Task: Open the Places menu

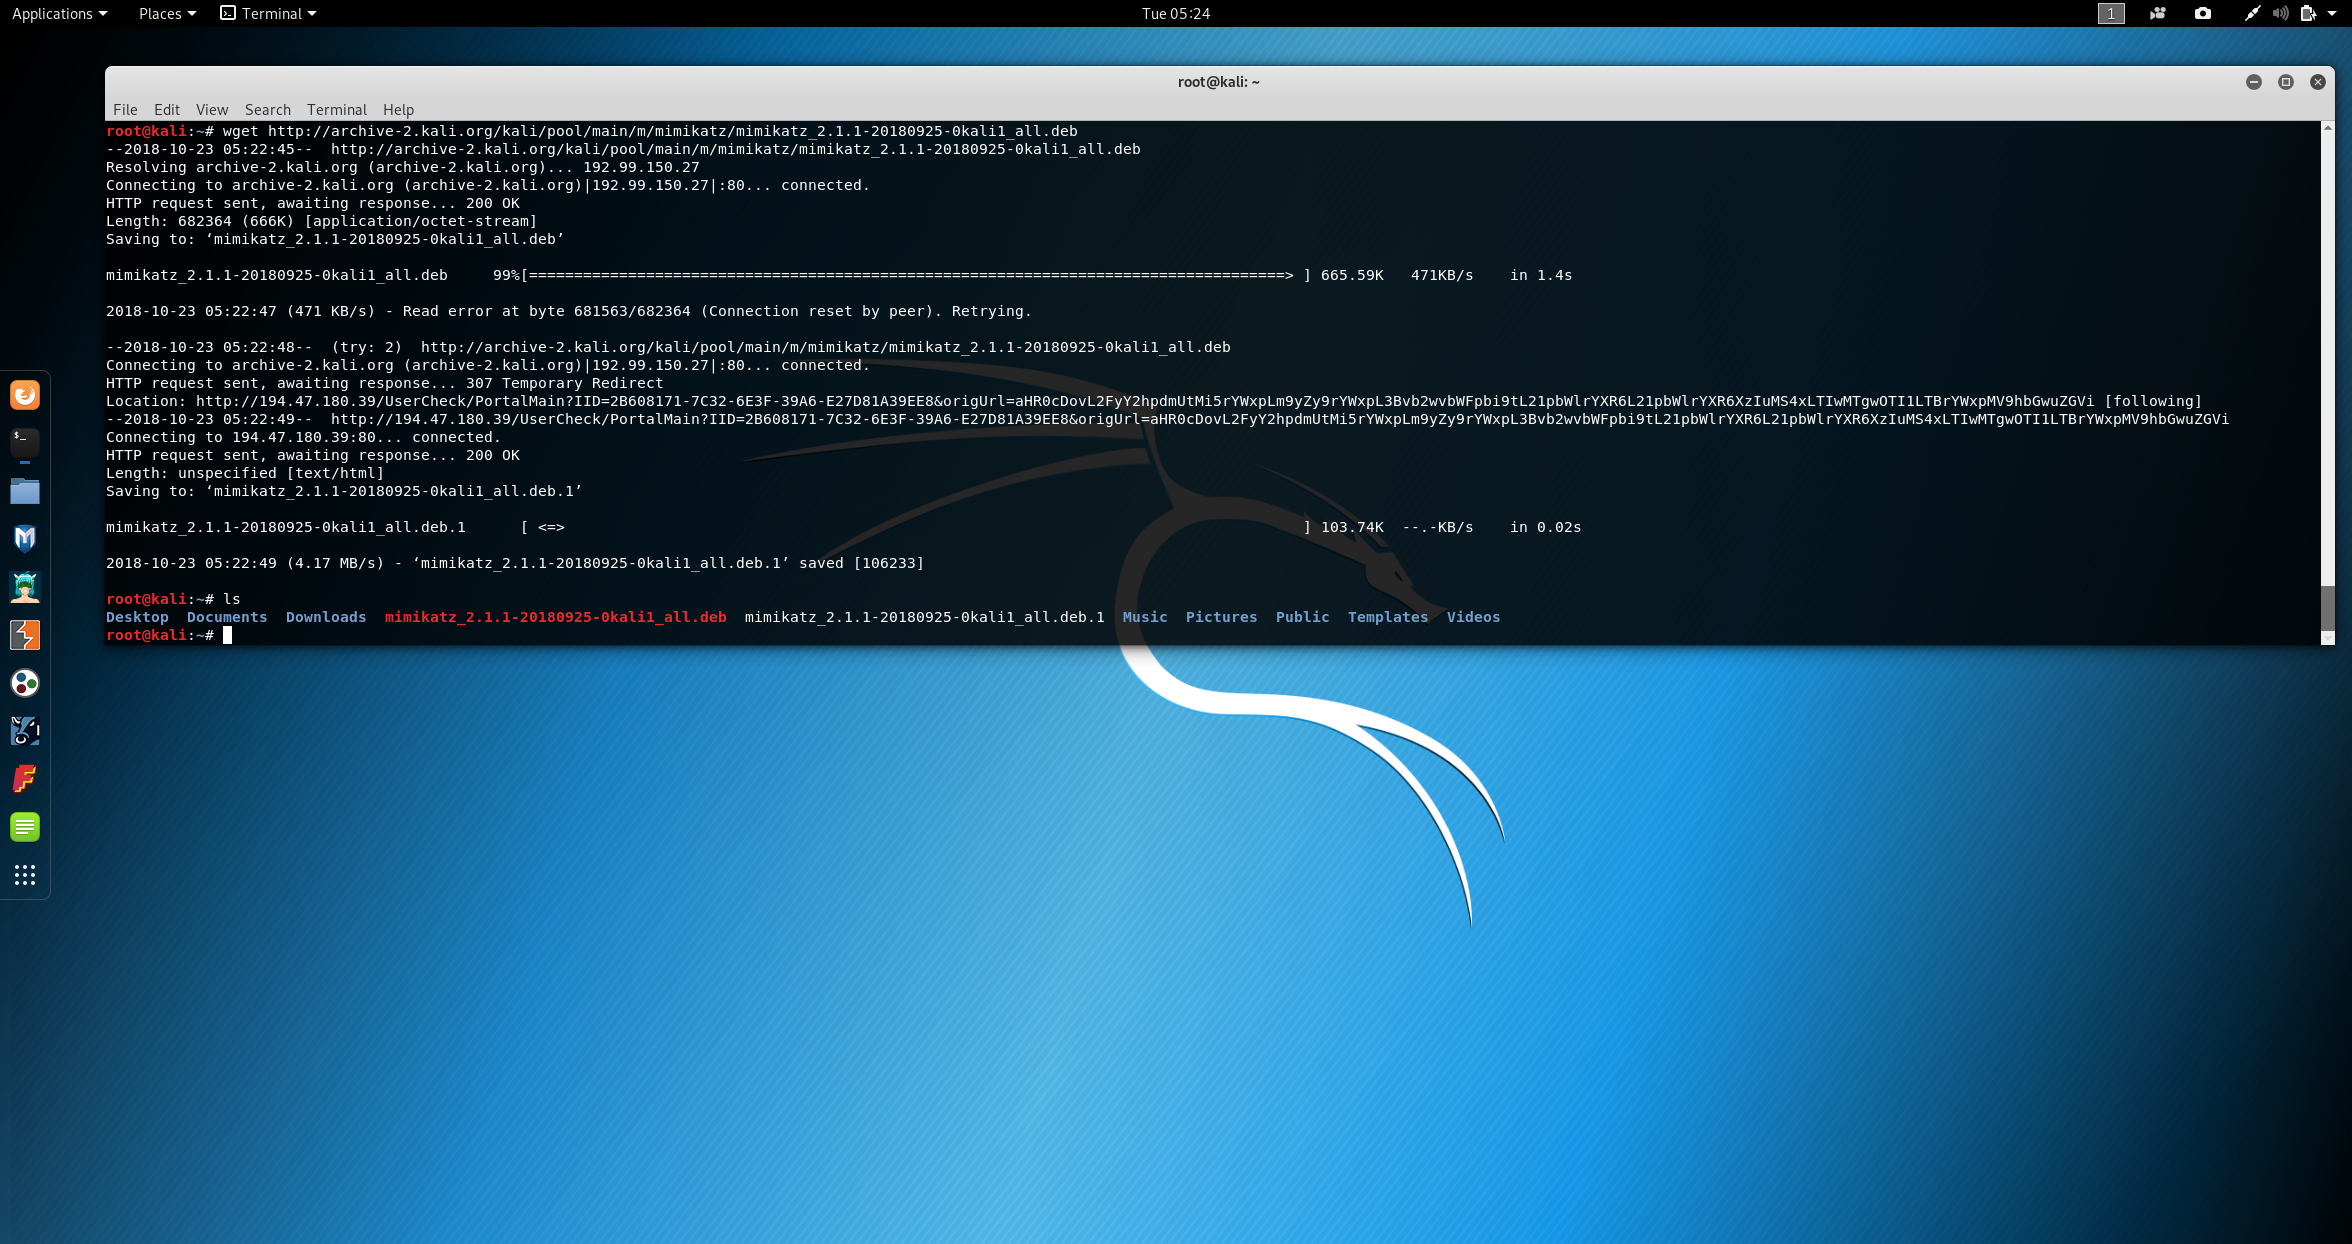Action: pyautogui.click(x=167, y=13)
